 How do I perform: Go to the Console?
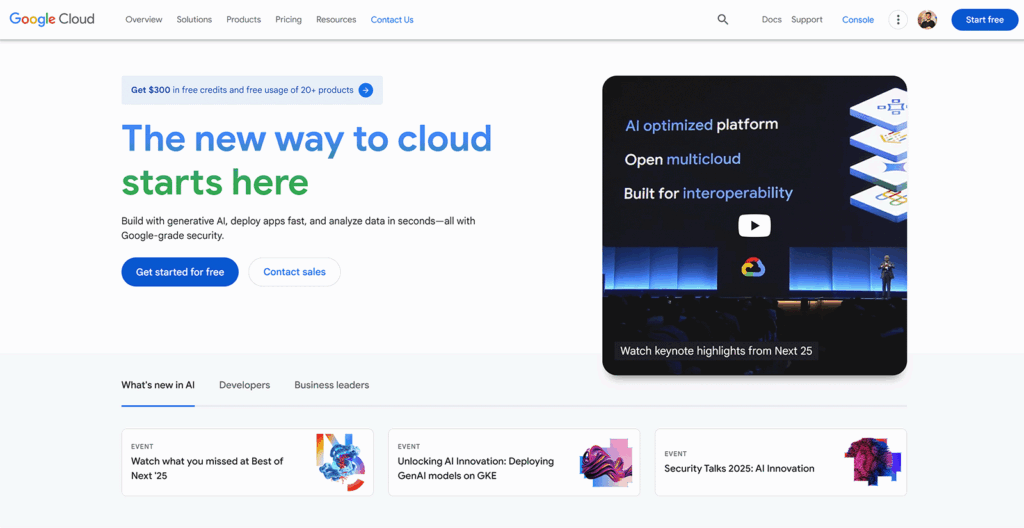point(857,20)
